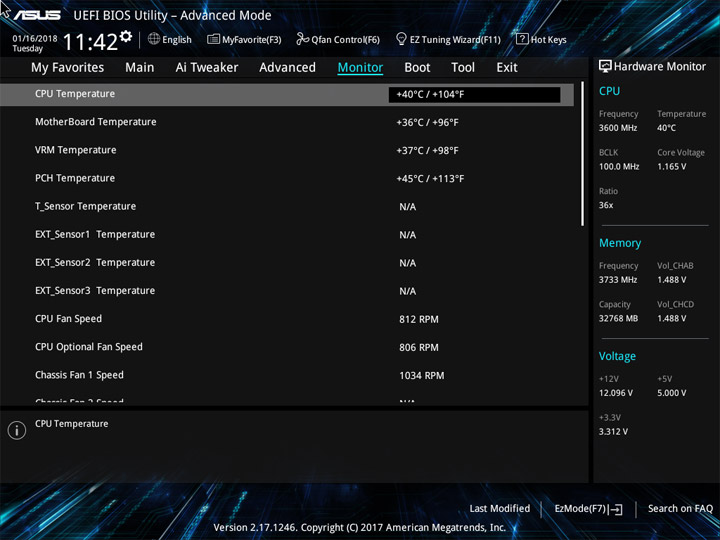Click the 12.096 V reading
720x540 pixels.
(x=615, y=393)
